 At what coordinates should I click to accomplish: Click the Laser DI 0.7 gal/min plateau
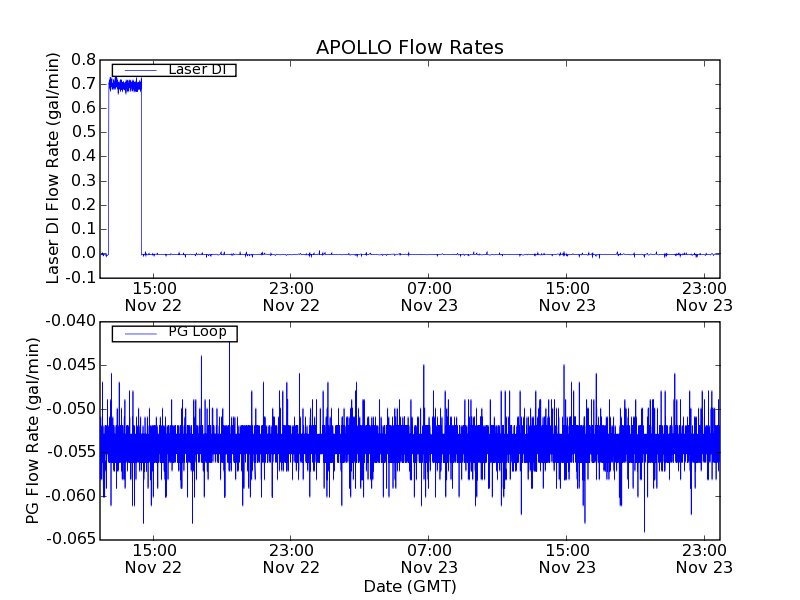[125, 86]
